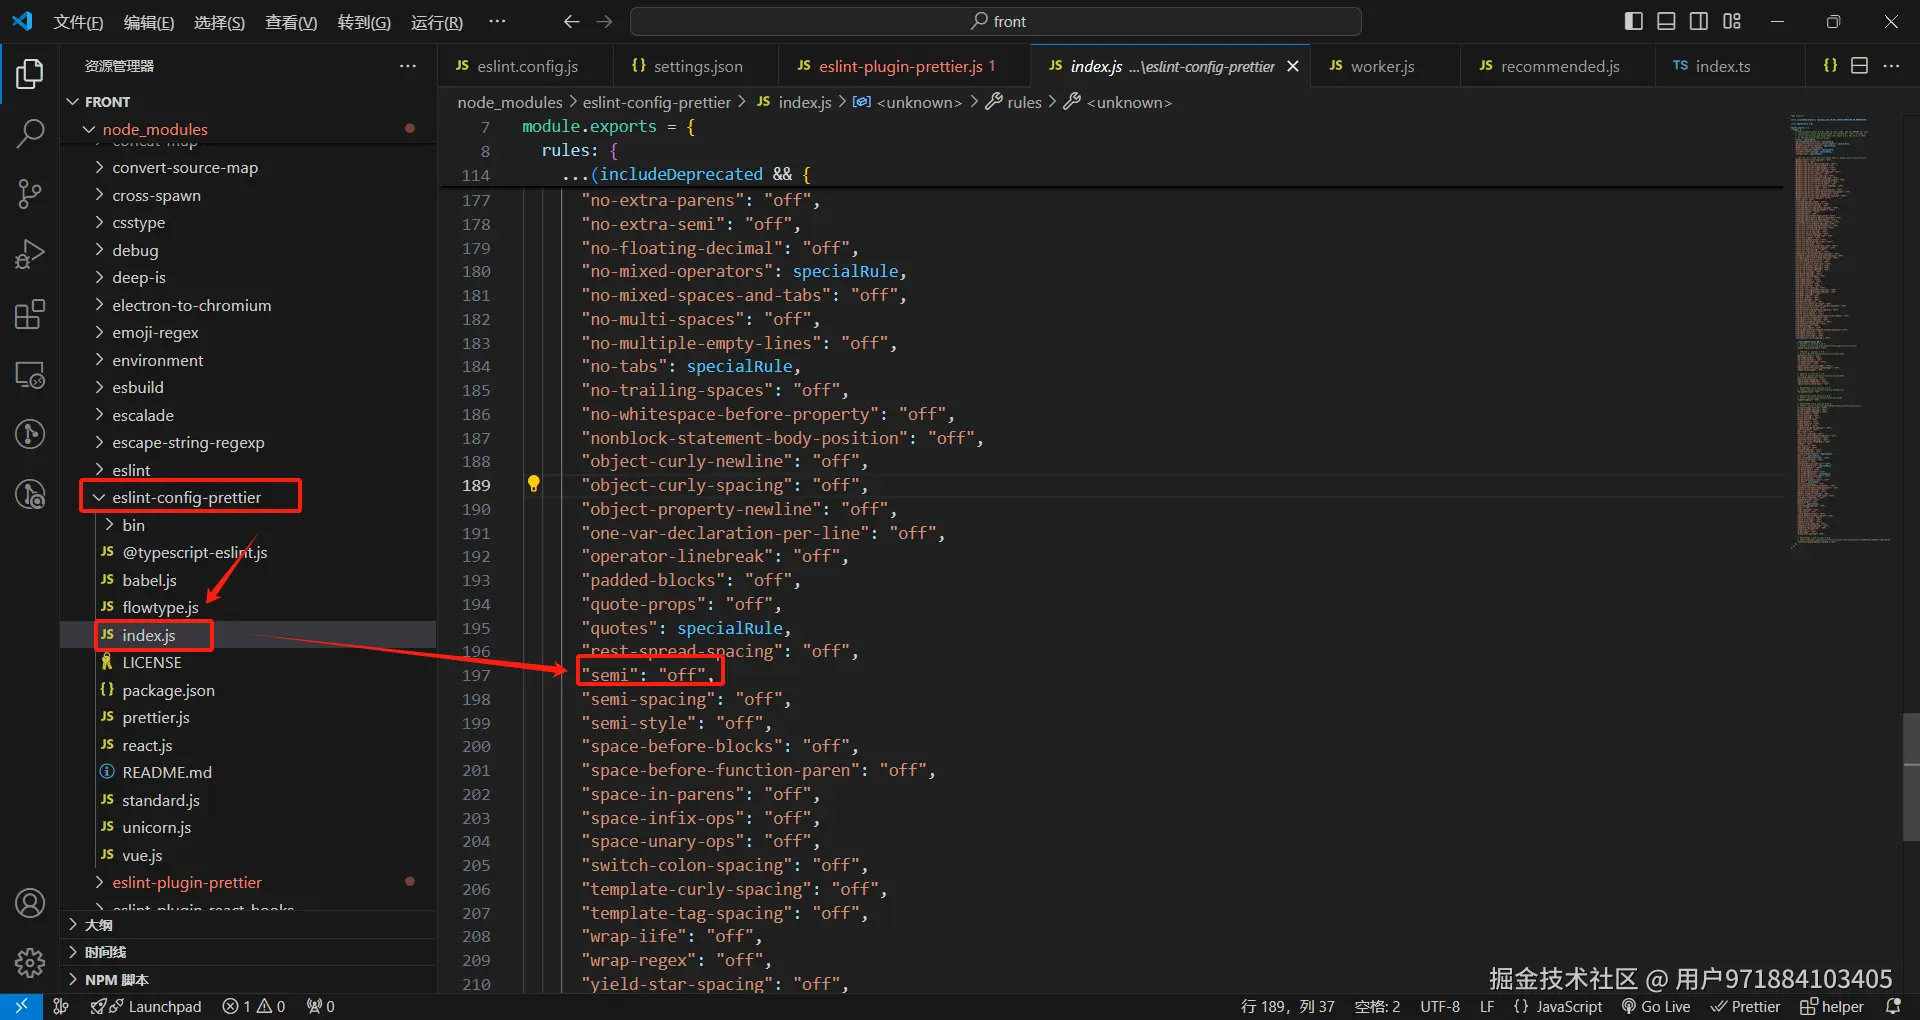Open package.json in the file tree
The height and width of the screenshot is (1020, 1920).
[x=248, y=690]
